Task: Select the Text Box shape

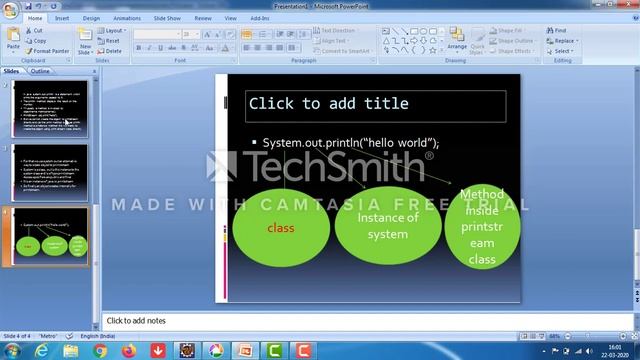Action: coord(386,31)
